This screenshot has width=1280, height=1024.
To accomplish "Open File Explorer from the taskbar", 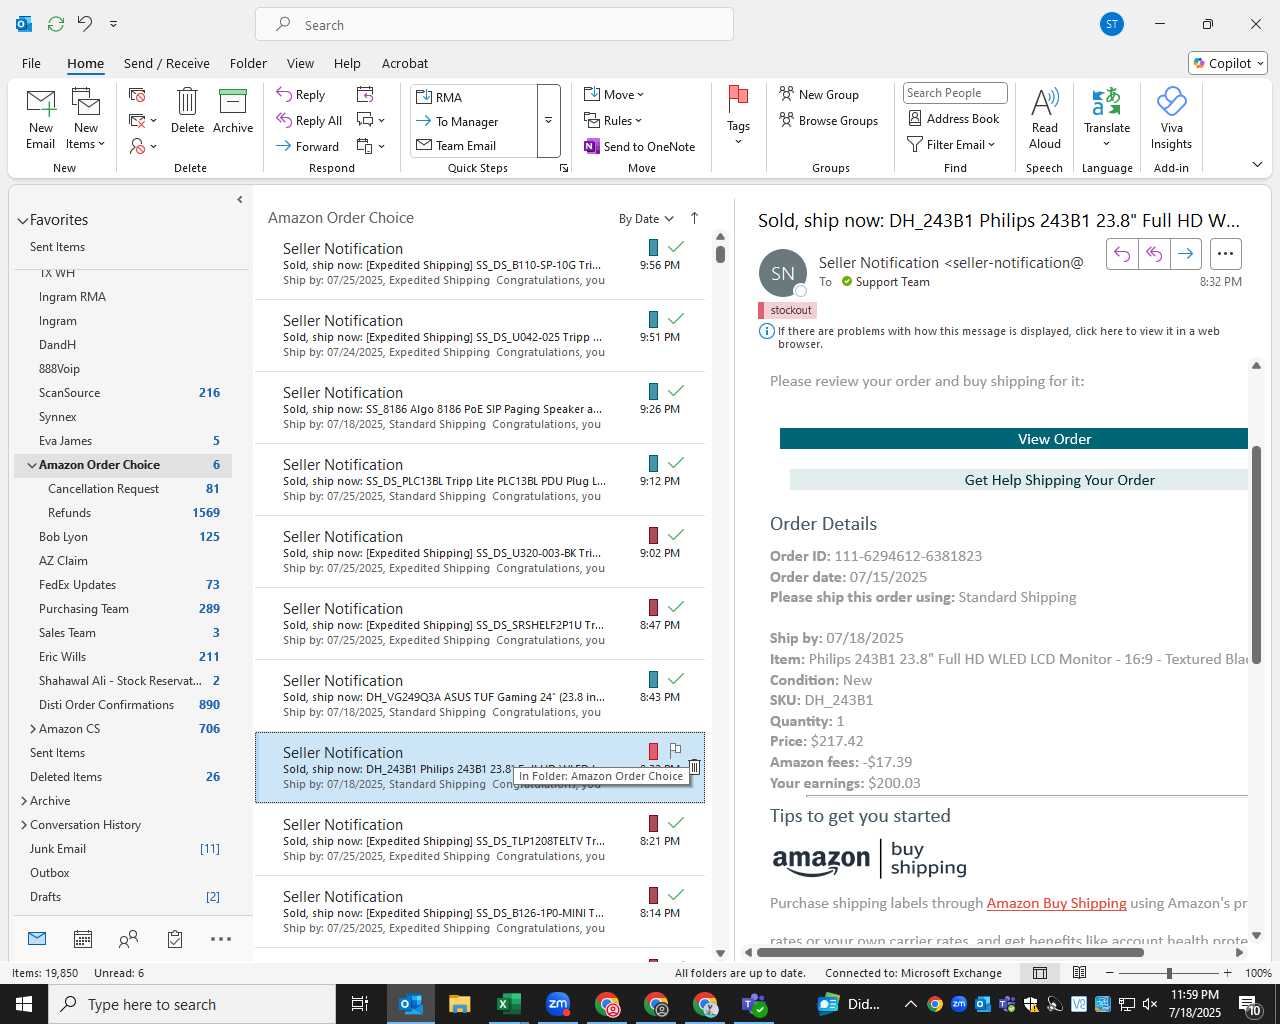I will point(459,1004).
